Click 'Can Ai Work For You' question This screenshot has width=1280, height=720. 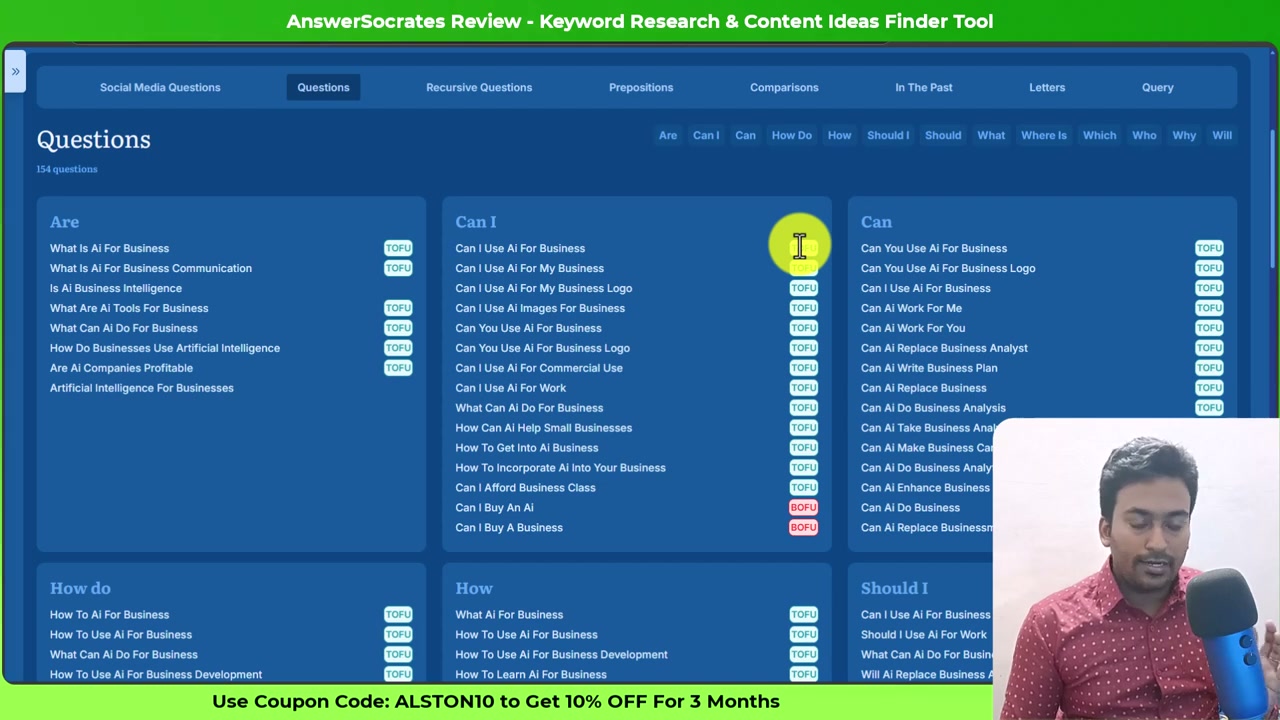coord(913,328)
